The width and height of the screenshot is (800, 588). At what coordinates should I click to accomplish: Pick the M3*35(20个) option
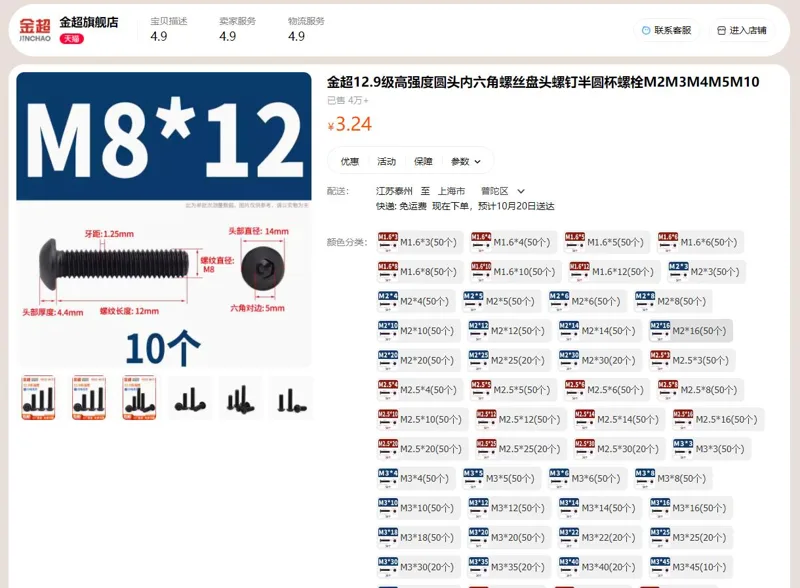(x=507, y=568)
